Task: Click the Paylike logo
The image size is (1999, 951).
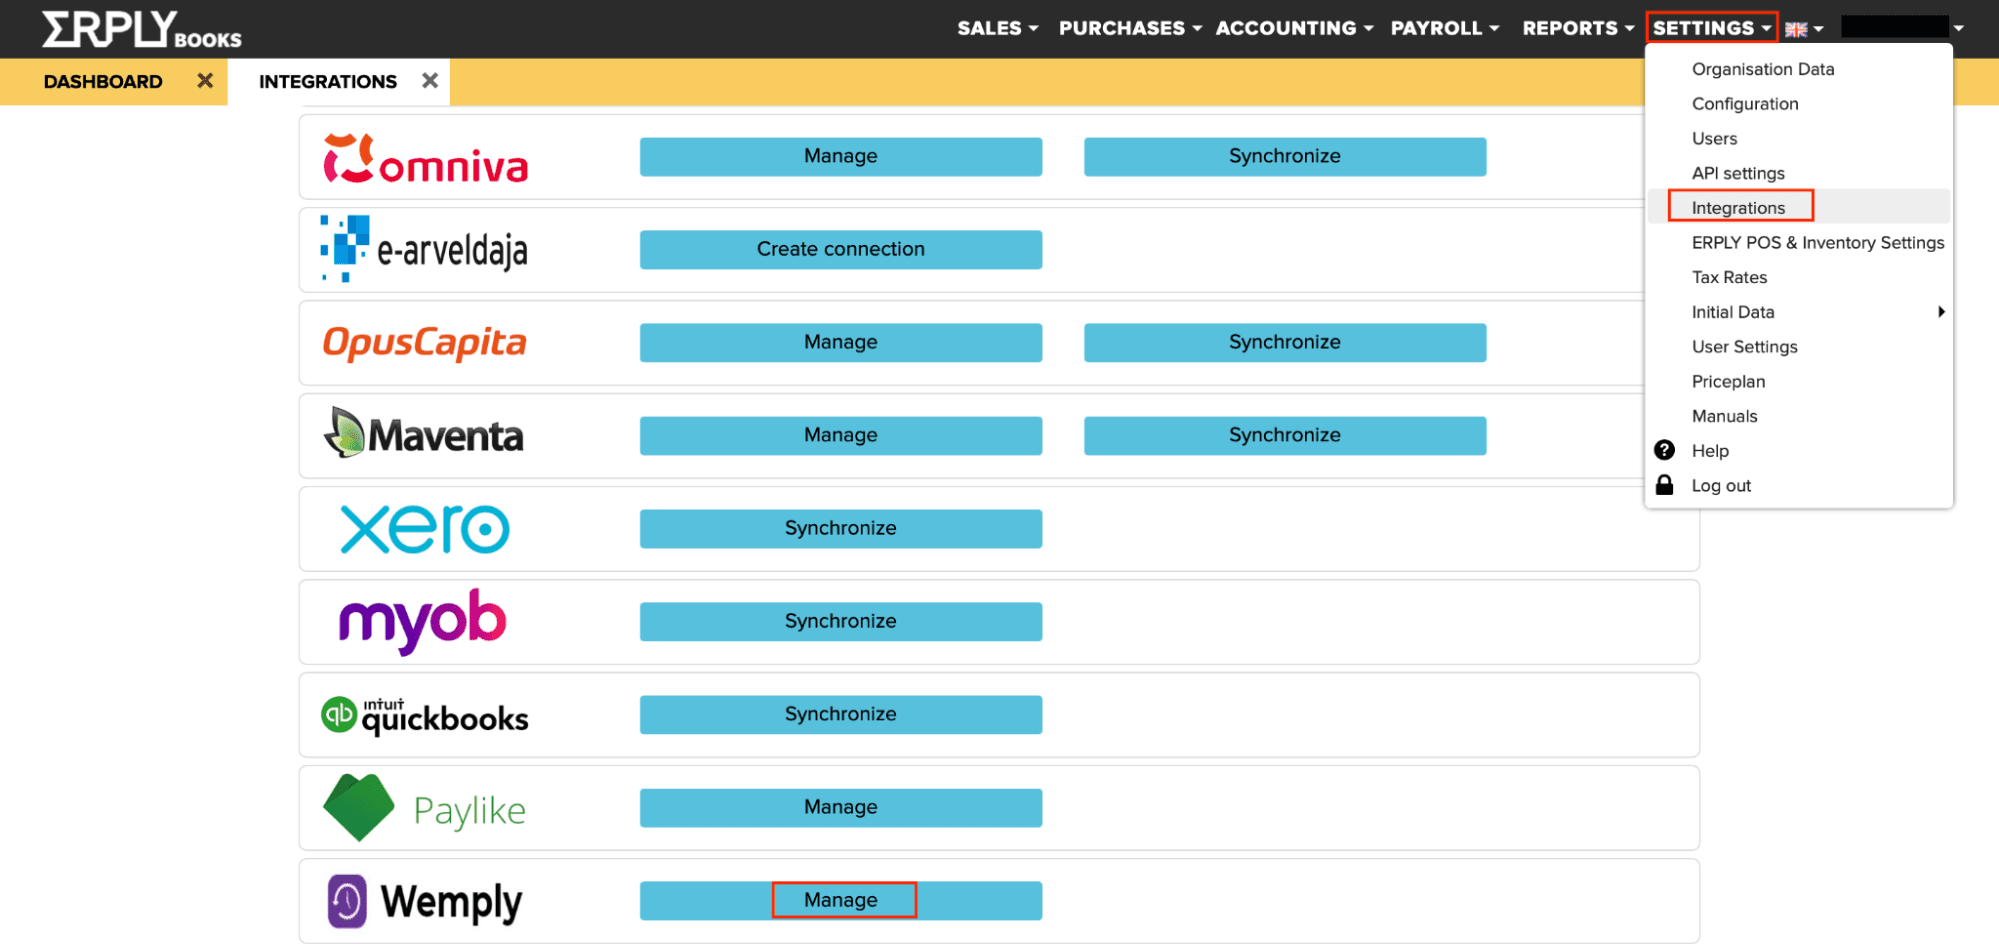Action: (x=424, y=808)
